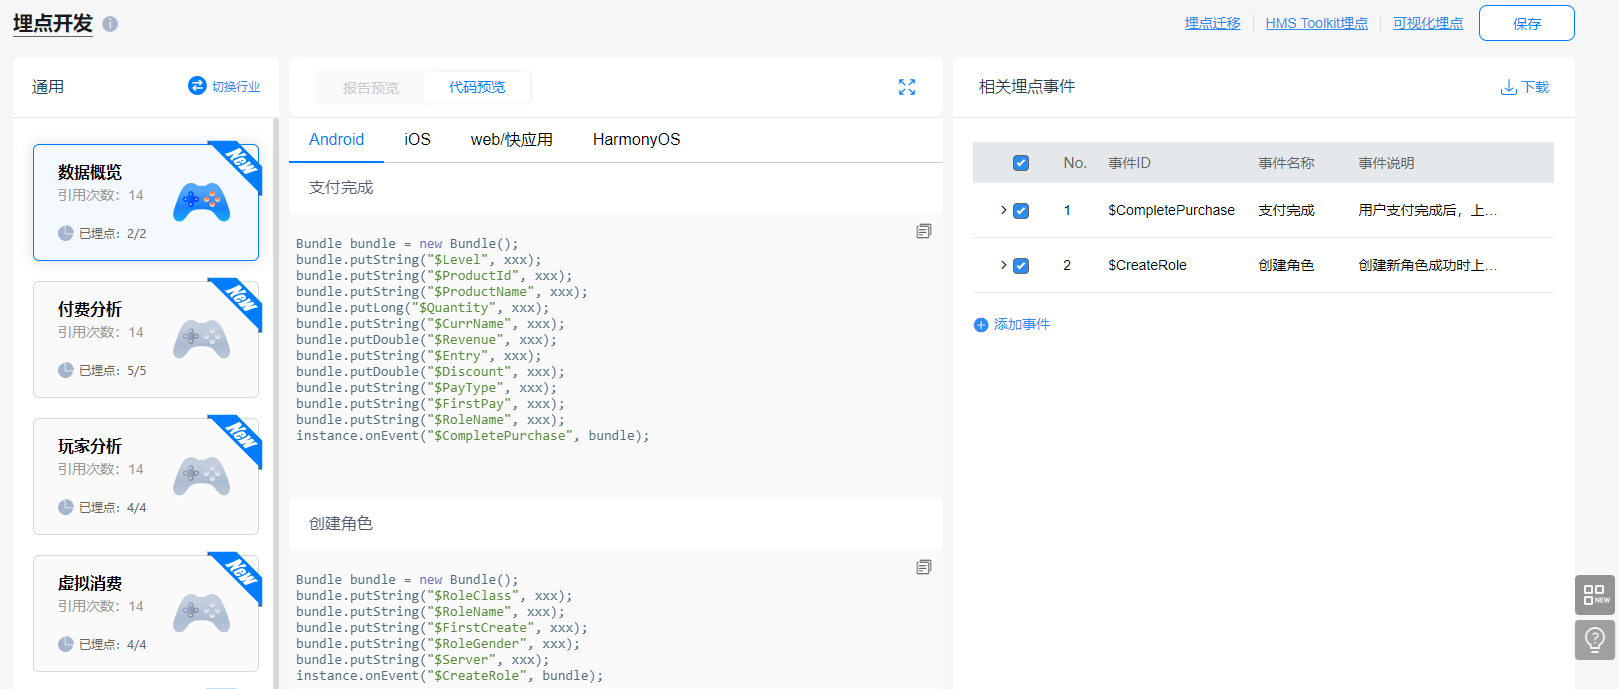
Task: Expand the $CreateRole event row
Action: click(x=1004, y=265)
